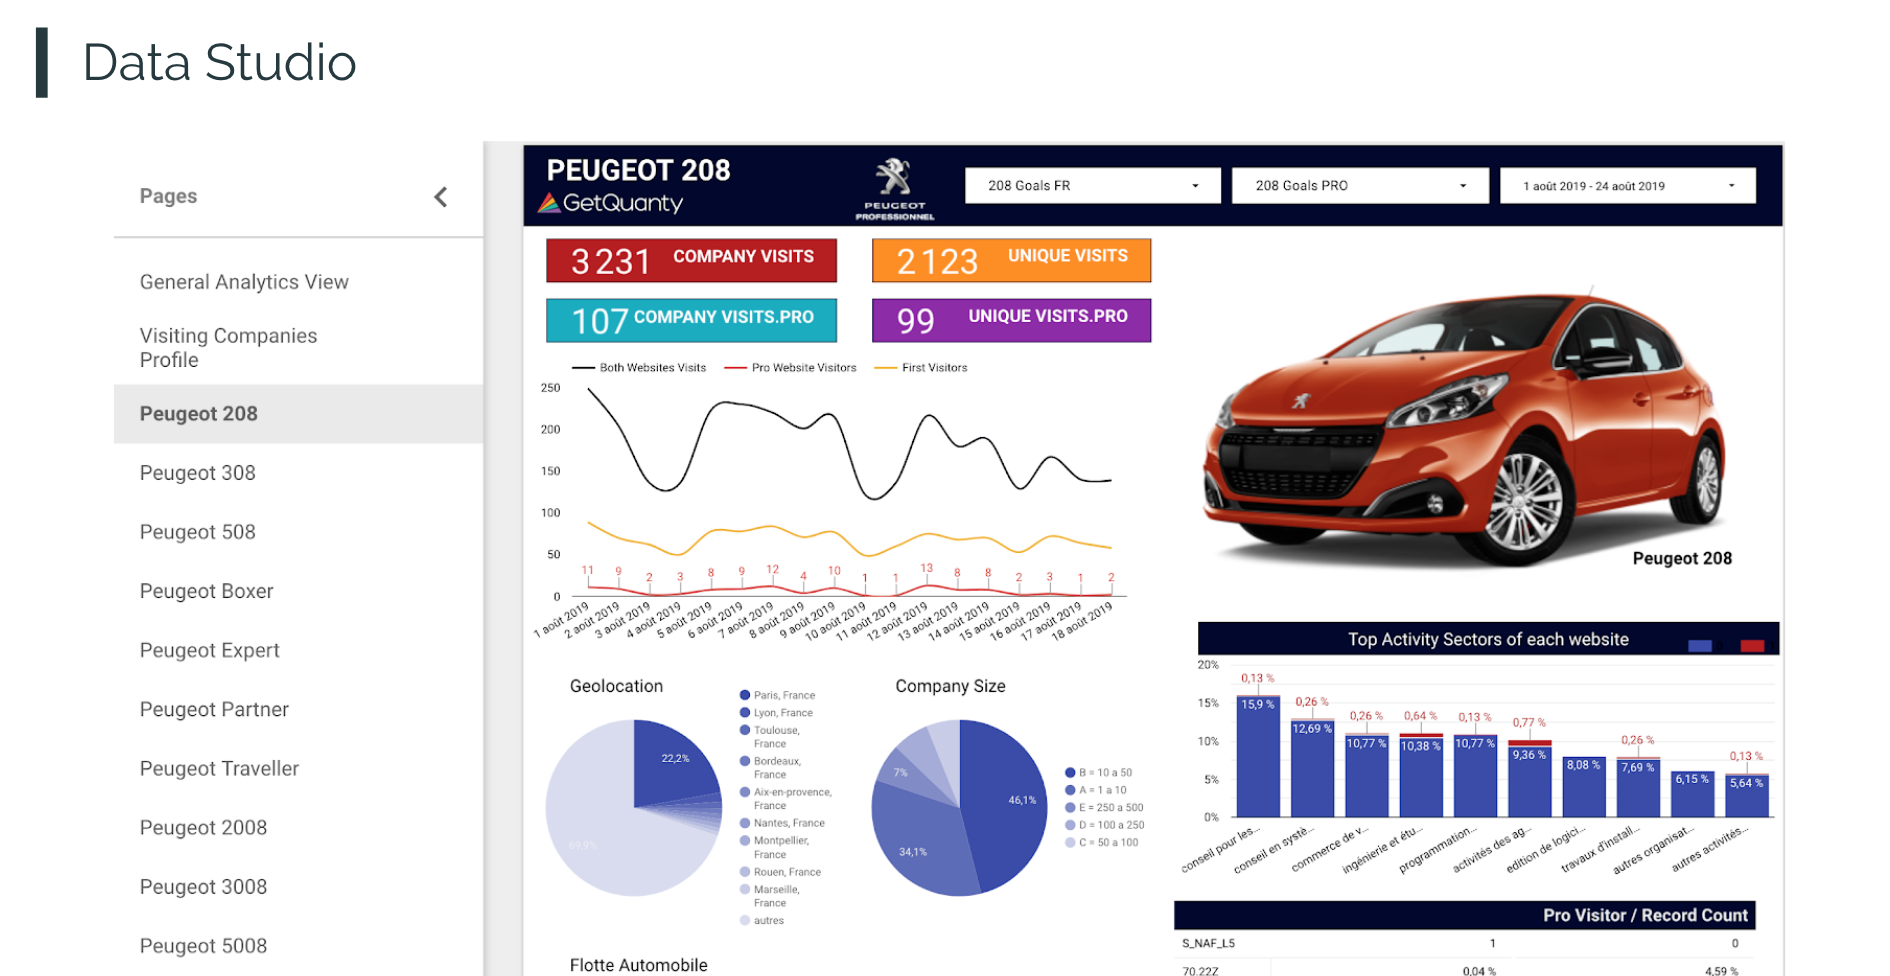
Task: Click the Flotte Automobile heading
Action: point(638,965)
